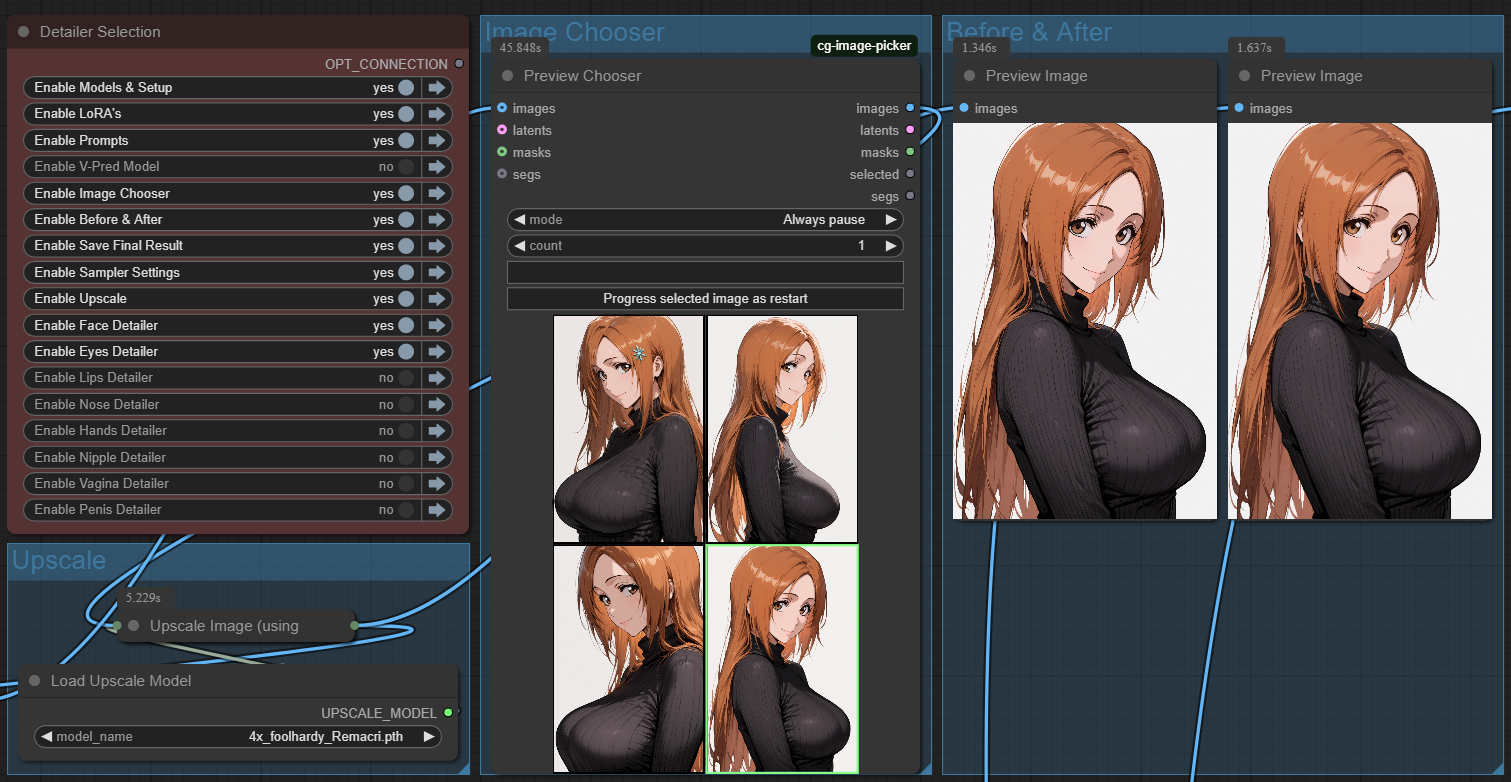Click right arrow of mode selector
Screen dimensions: 1511x782
(x=890, y=220)
